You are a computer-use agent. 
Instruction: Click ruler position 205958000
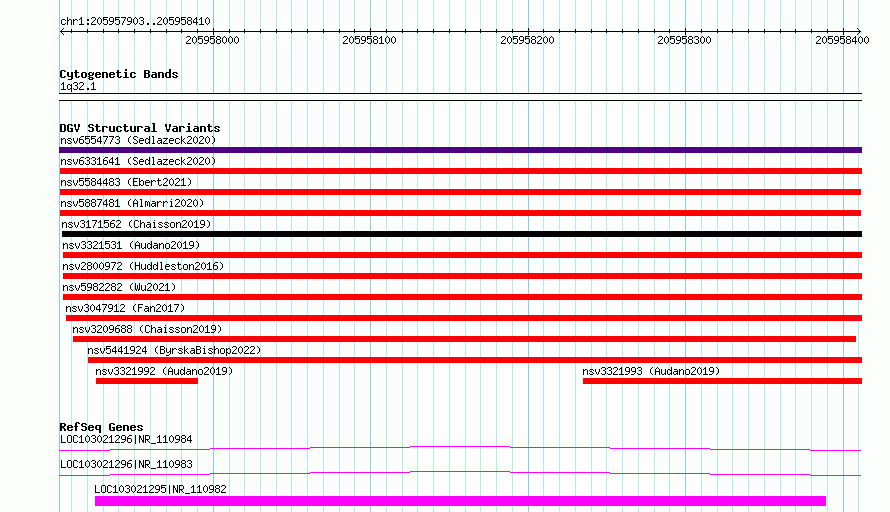point(212,40)
